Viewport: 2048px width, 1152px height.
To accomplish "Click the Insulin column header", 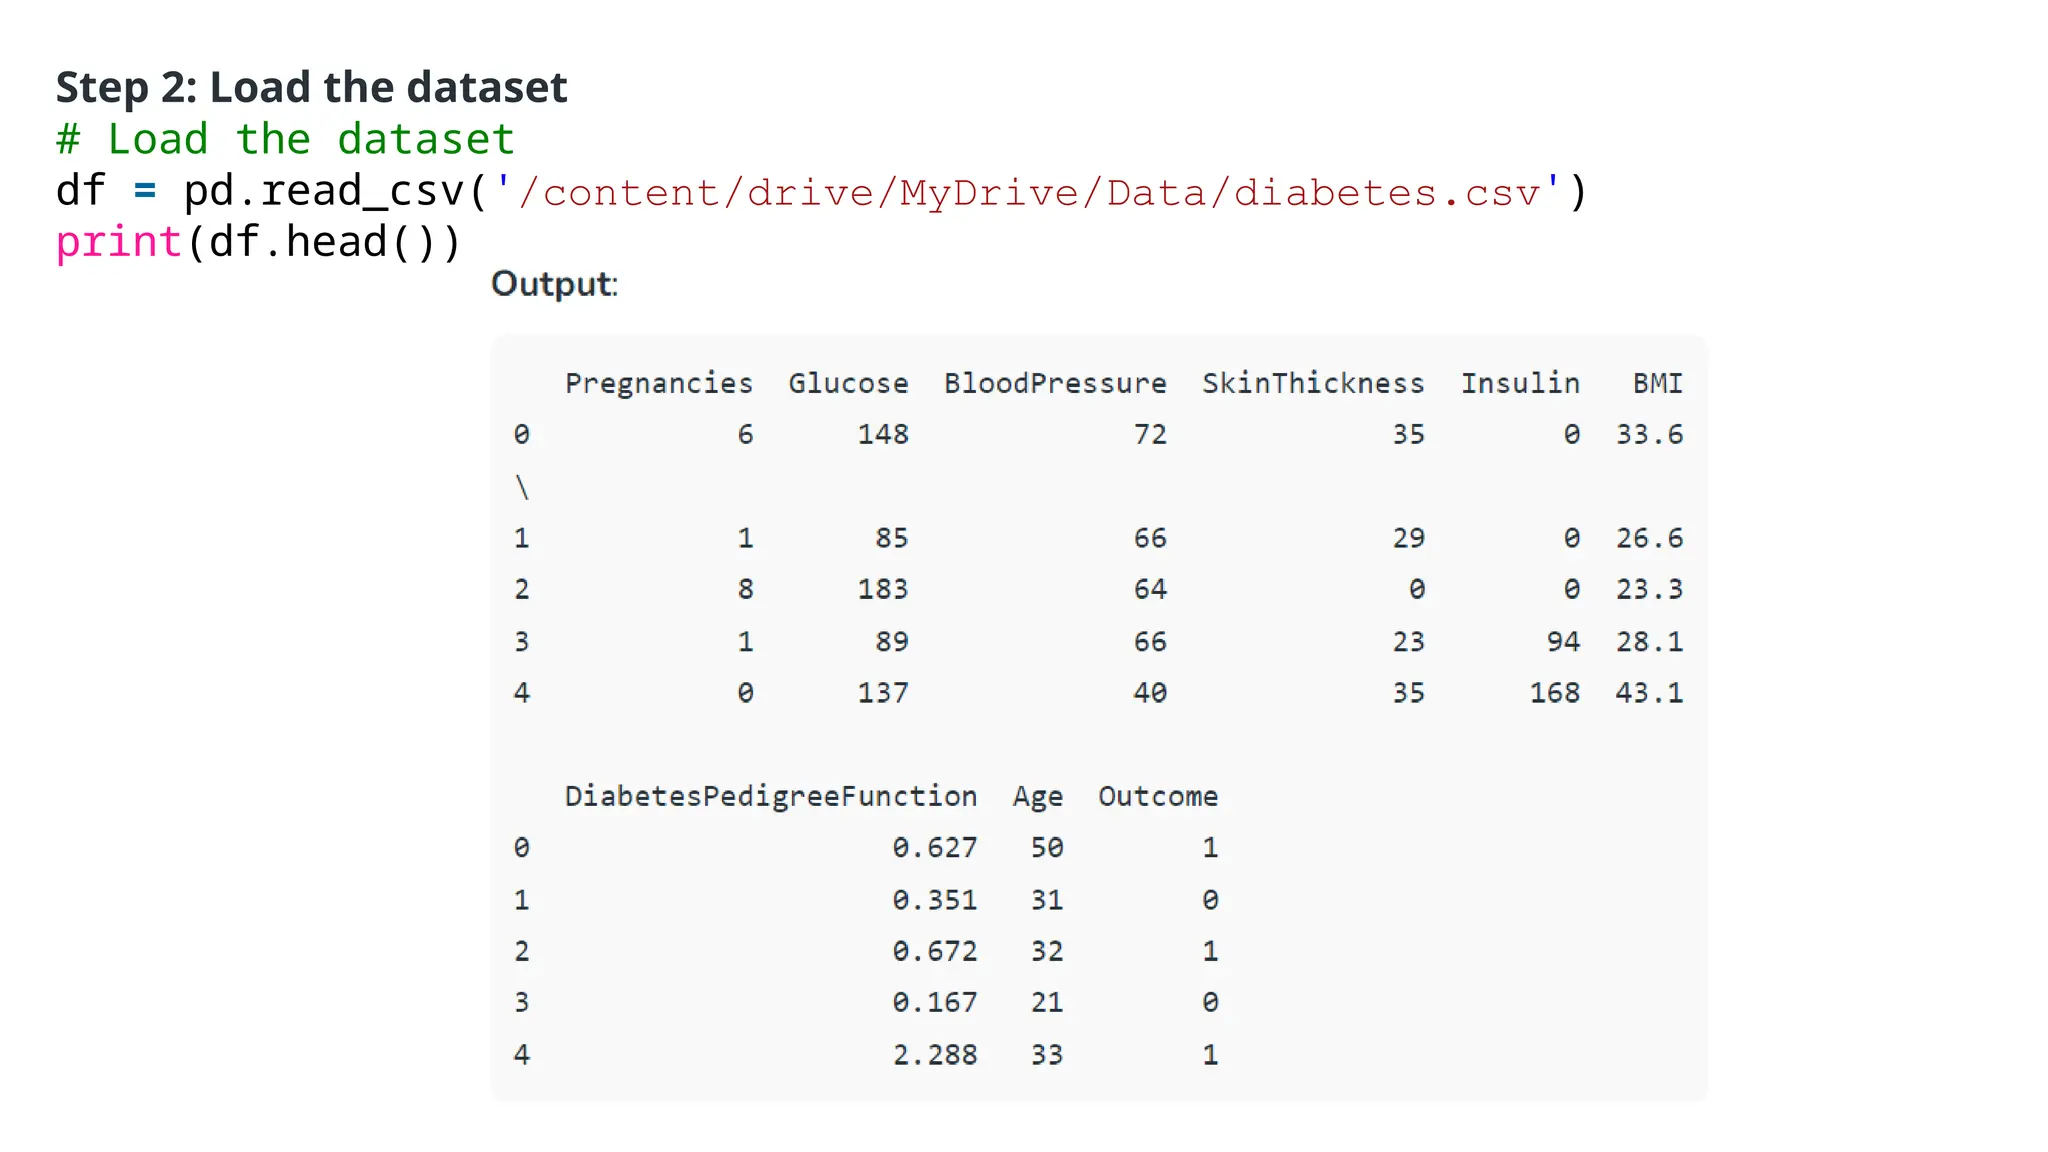I will (x=1520, y=383).
